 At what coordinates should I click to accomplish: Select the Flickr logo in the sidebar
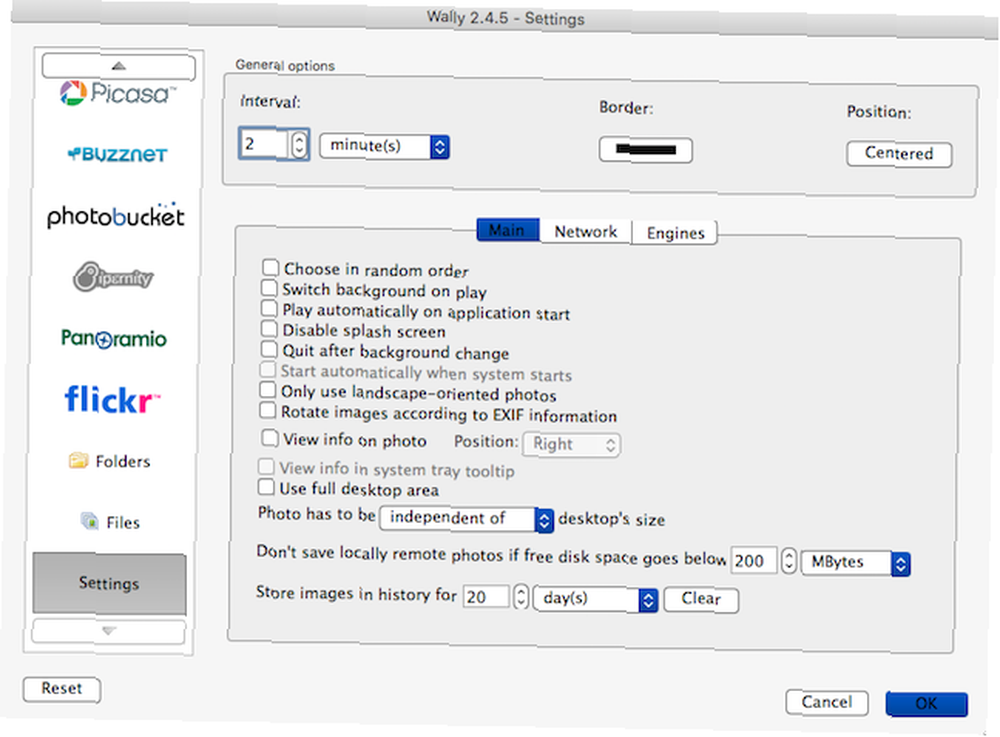tap(112, 399)
